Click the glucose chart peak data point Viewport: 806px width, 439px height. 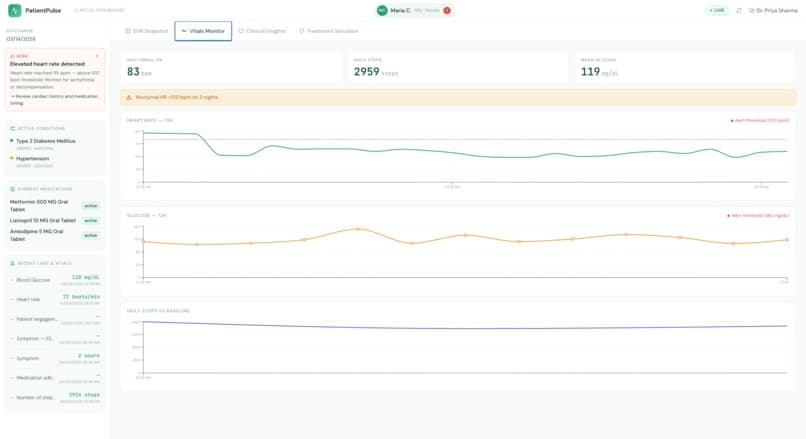pos(358,229)
